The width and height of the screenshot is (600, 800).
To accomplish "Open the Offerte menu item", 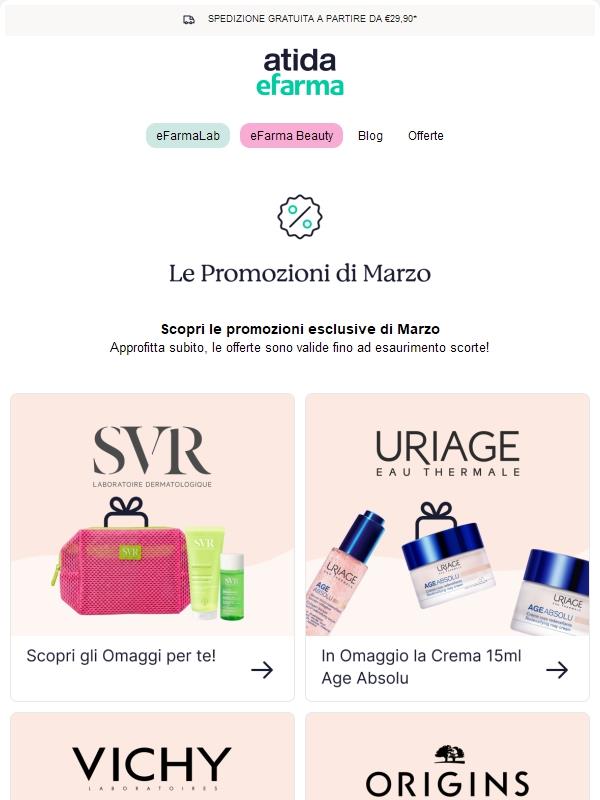I will coord(426,136).
